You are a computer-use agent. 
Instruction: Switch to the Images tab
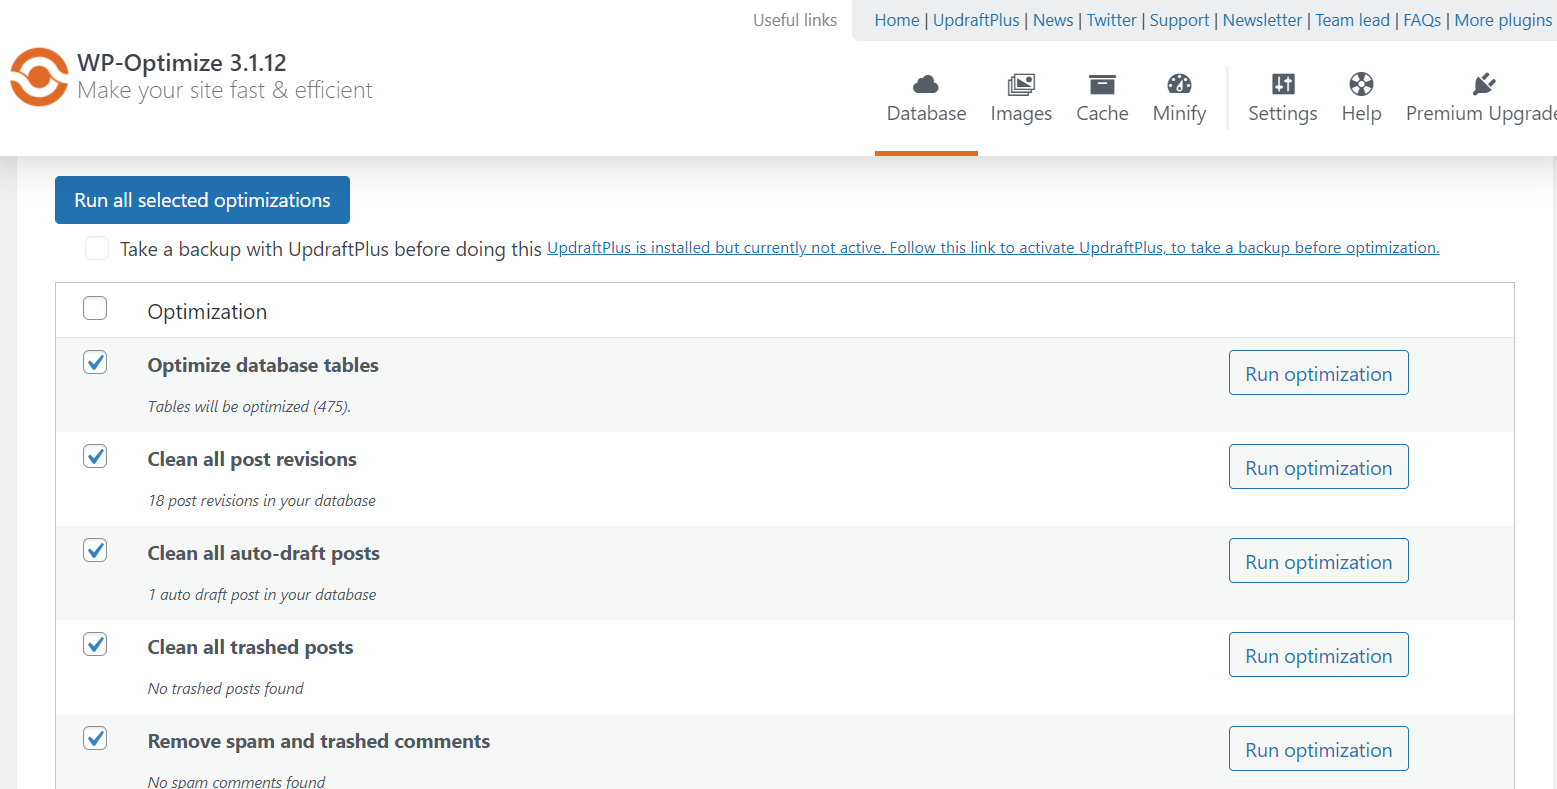1021,100
